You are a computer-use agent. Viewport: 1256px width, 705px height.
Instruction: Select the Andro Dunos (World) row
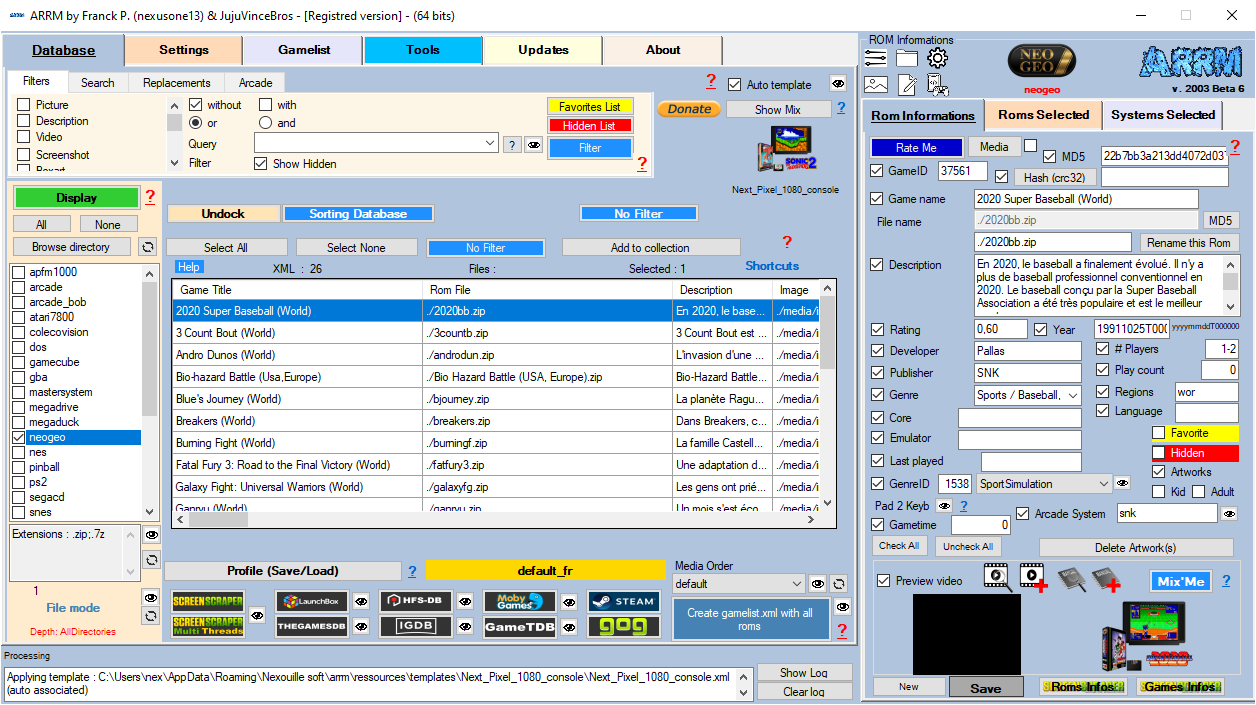pyautogui.click(x=298, y=355)
